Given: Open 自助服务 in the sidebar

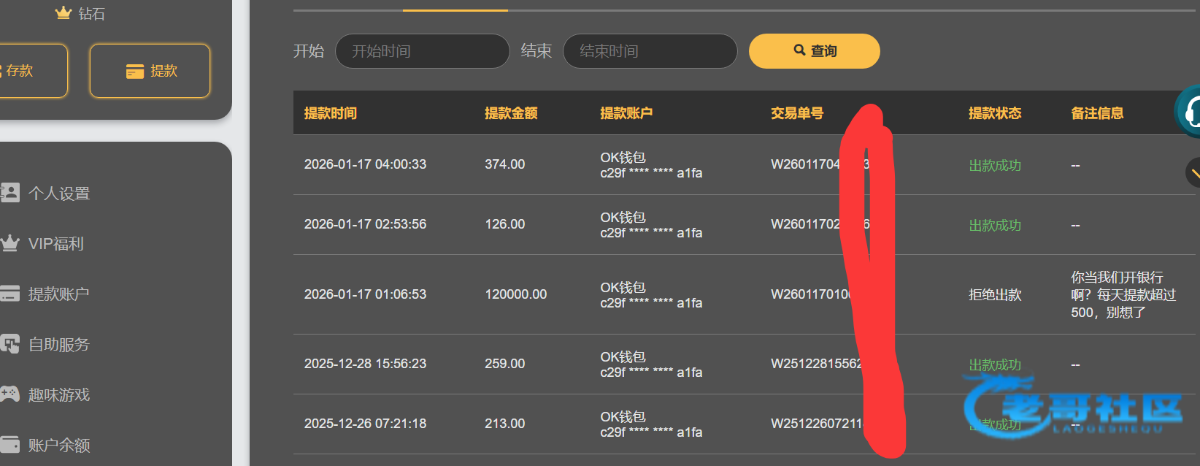Looking at the screenshot, I should click(x=58, y=344).
